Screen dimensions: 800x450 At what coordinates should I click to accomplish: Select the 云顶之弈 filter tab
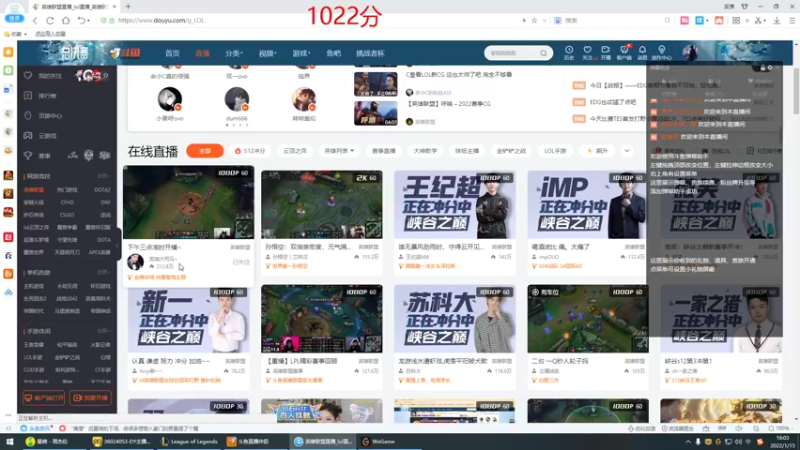[295, 151]
